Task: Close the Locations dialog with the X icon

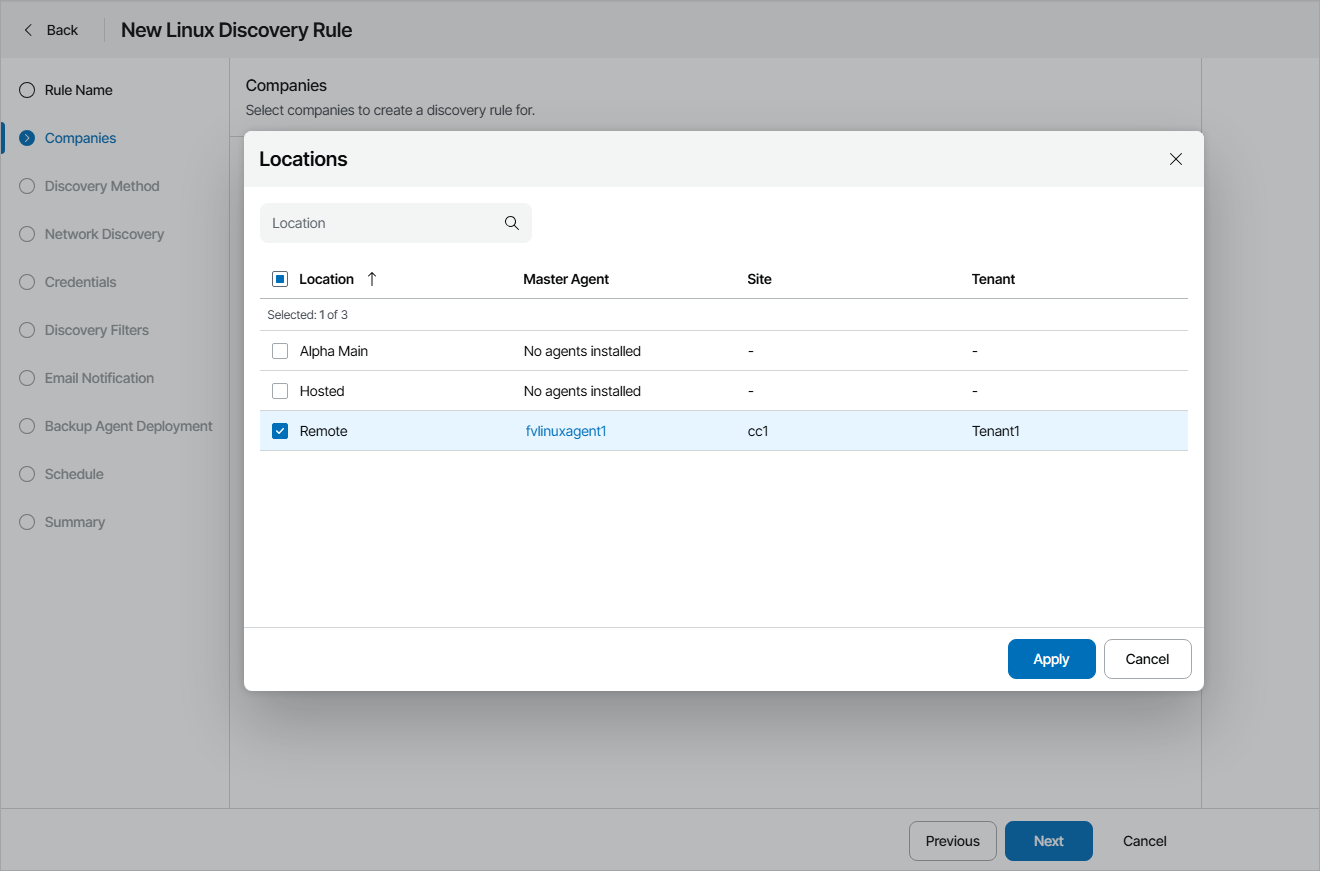Action: (1176, 159)
